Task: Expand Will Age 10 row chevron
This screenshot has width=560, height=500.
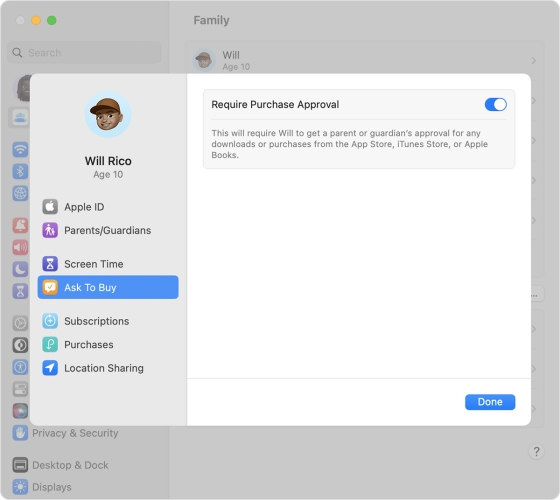Action: [x=534, y=61]
